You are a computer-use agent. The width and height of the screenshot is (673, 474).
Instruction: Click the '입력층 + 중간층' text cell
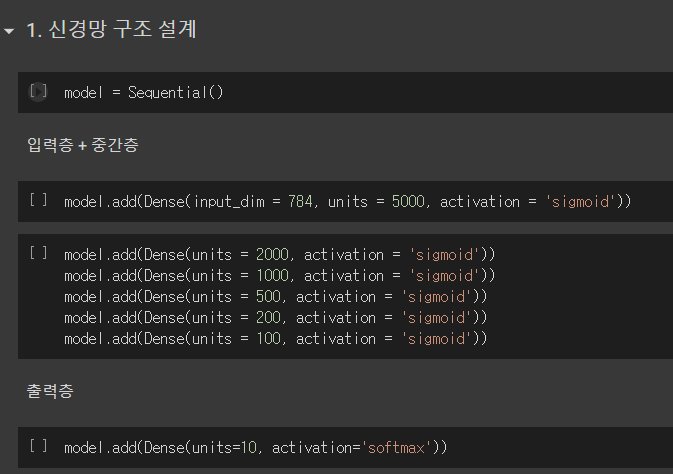(83, 145)
